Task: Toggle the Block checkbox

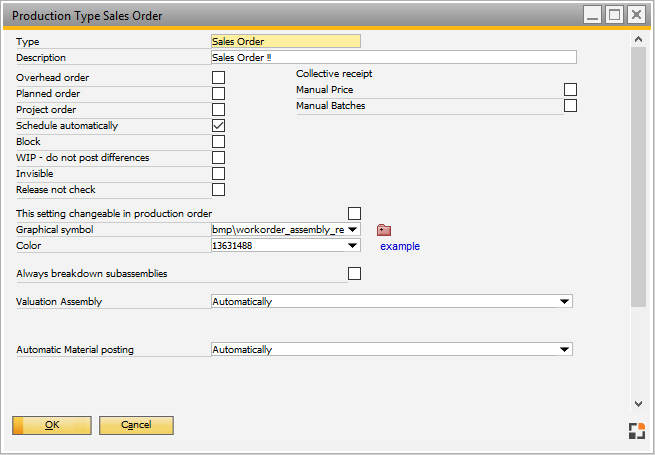Action: pos(218,142)
